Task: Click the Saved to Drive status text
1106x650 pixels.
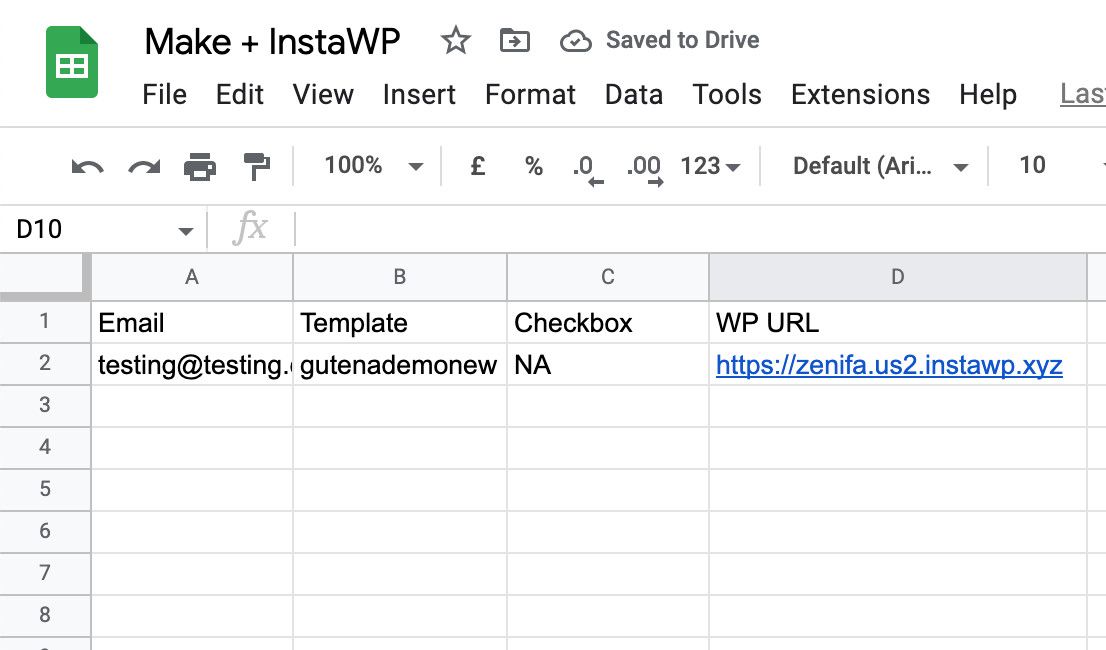Action: pyautogui.click(x=682, y=40)
